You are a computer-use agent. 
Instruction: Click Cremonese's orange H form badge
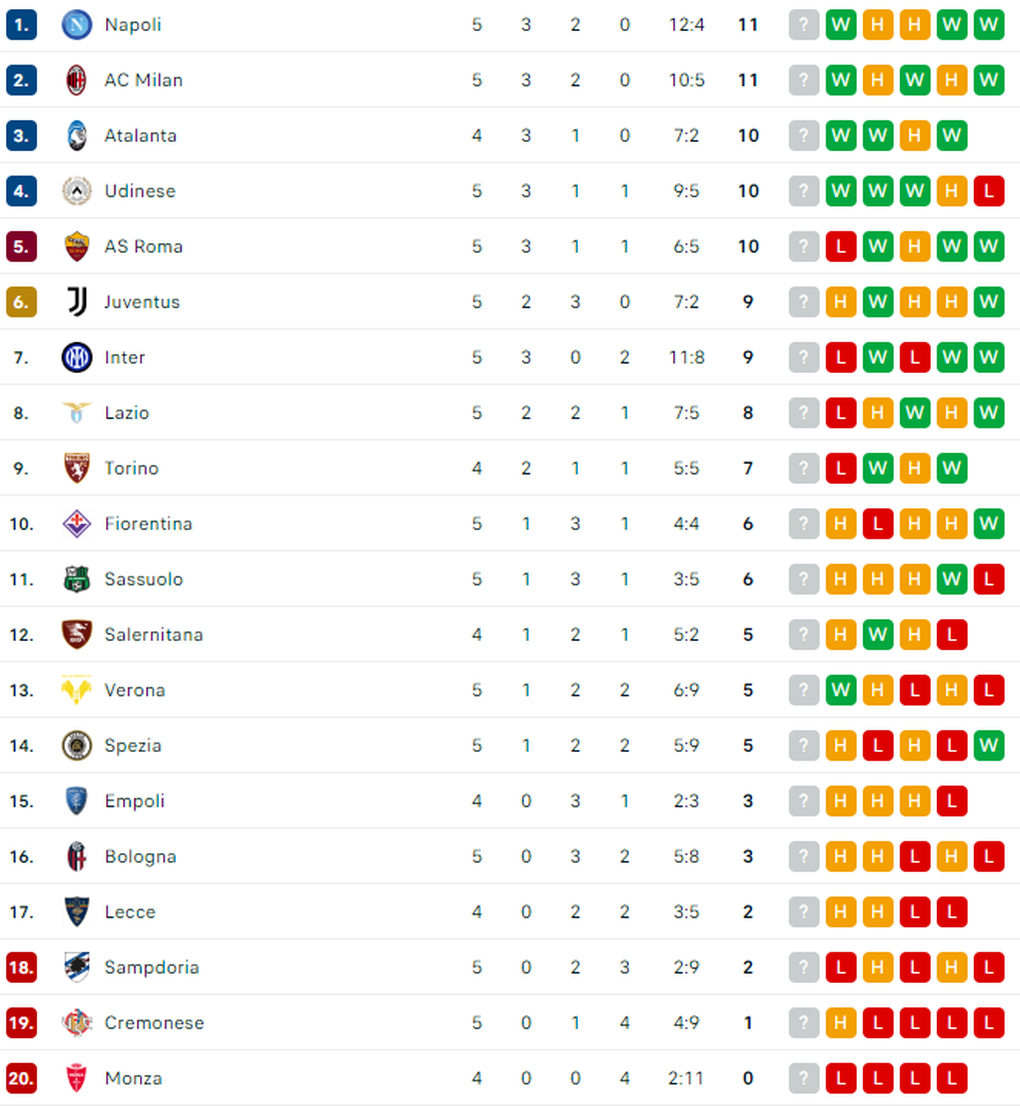point(840,1023)
